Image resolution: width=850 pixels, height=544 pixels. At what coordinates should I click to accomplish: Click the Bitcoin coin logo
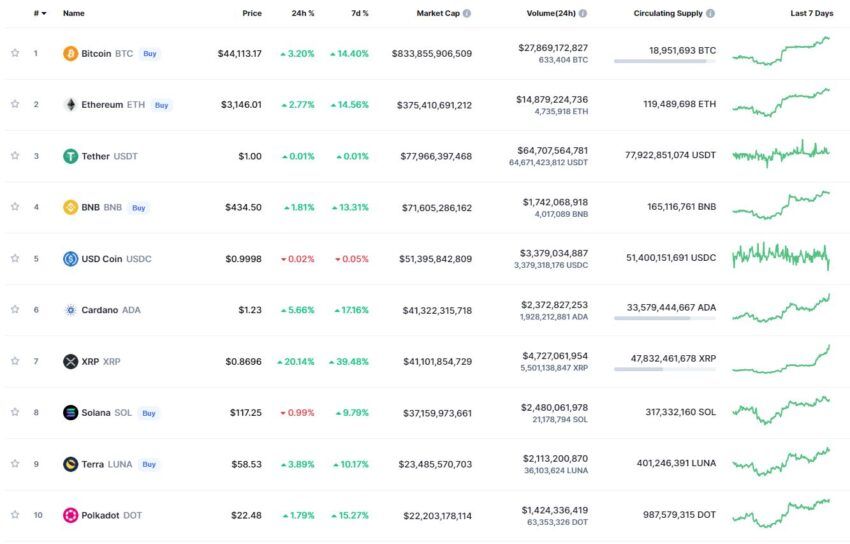pos(70,54)
